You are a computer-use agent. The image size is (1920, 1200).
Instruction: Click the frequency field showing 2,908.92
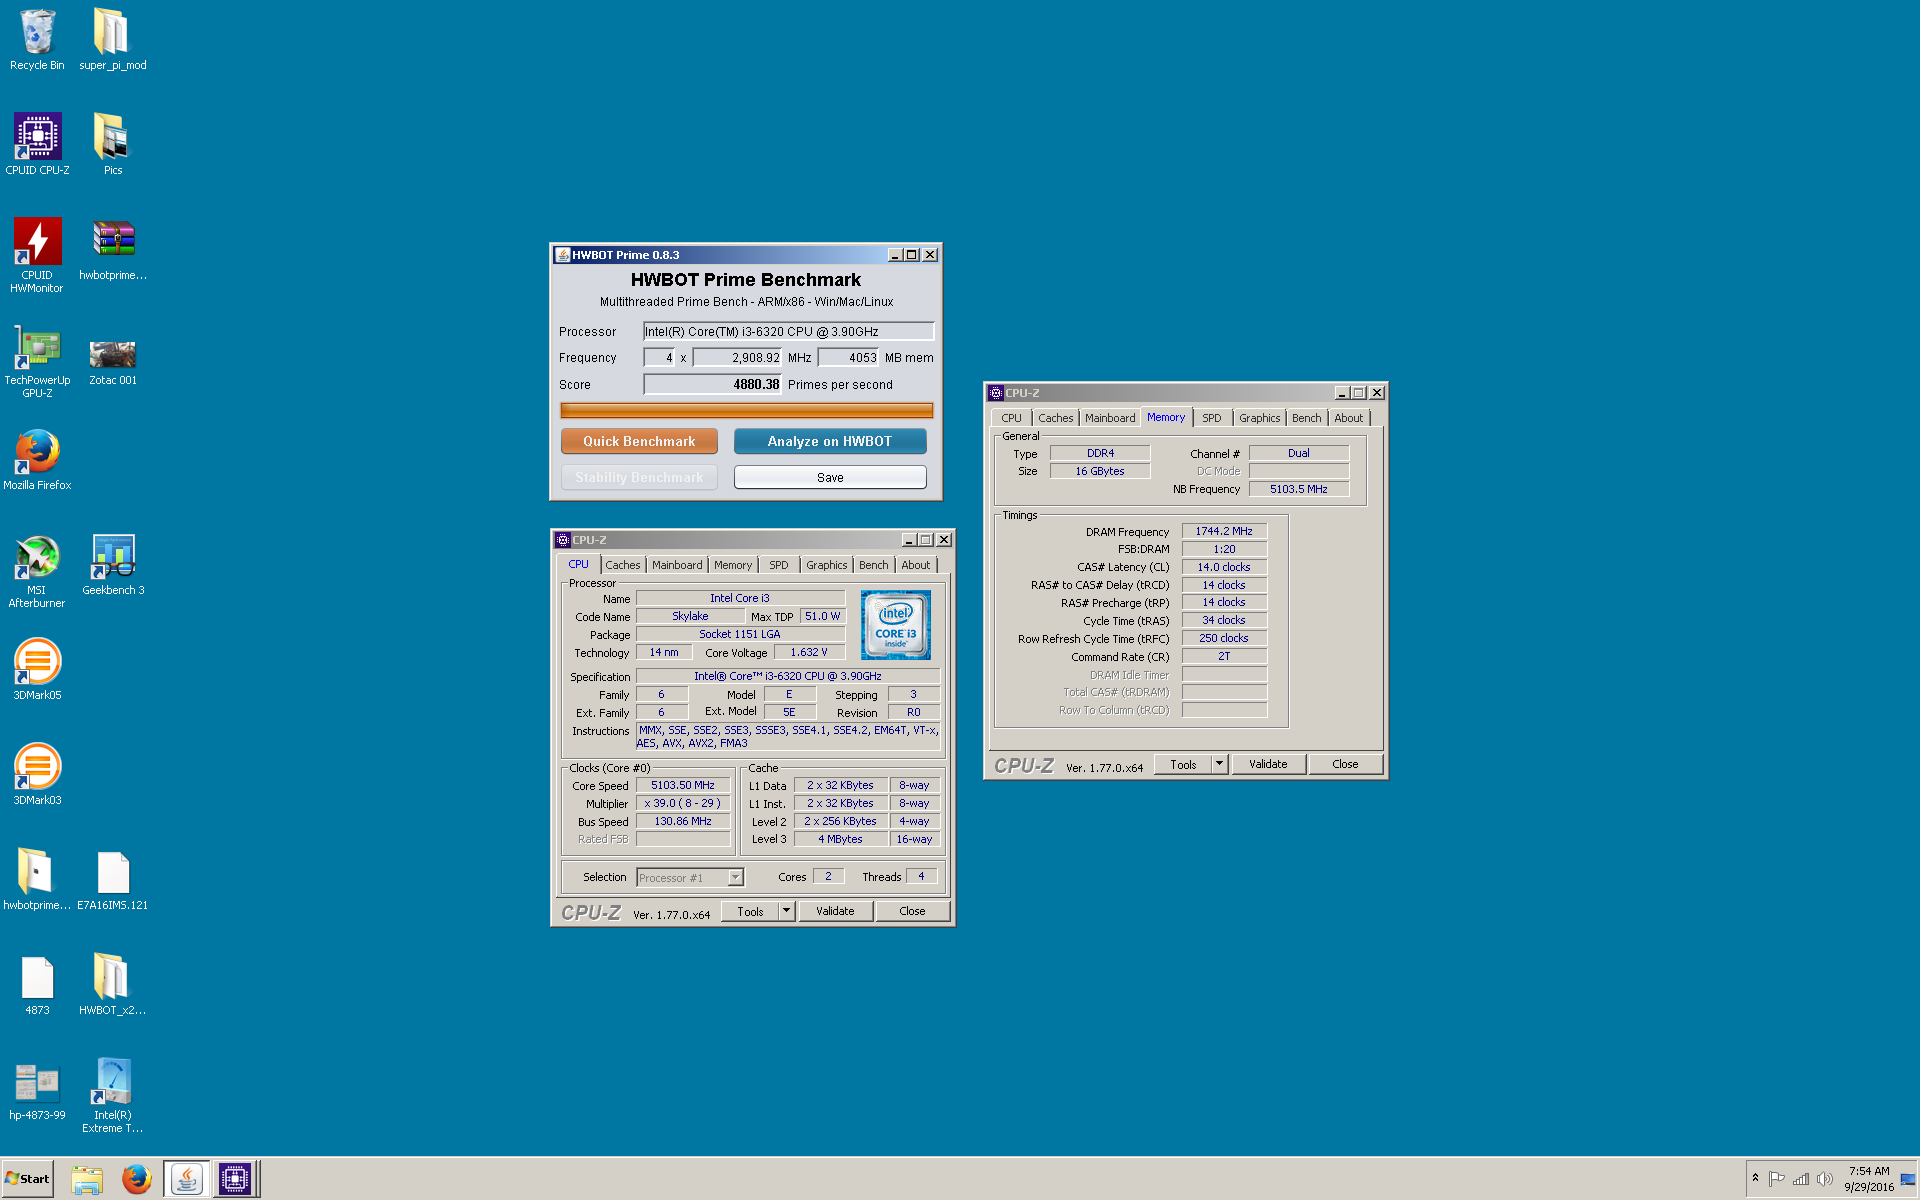click(x=737, y=357)
